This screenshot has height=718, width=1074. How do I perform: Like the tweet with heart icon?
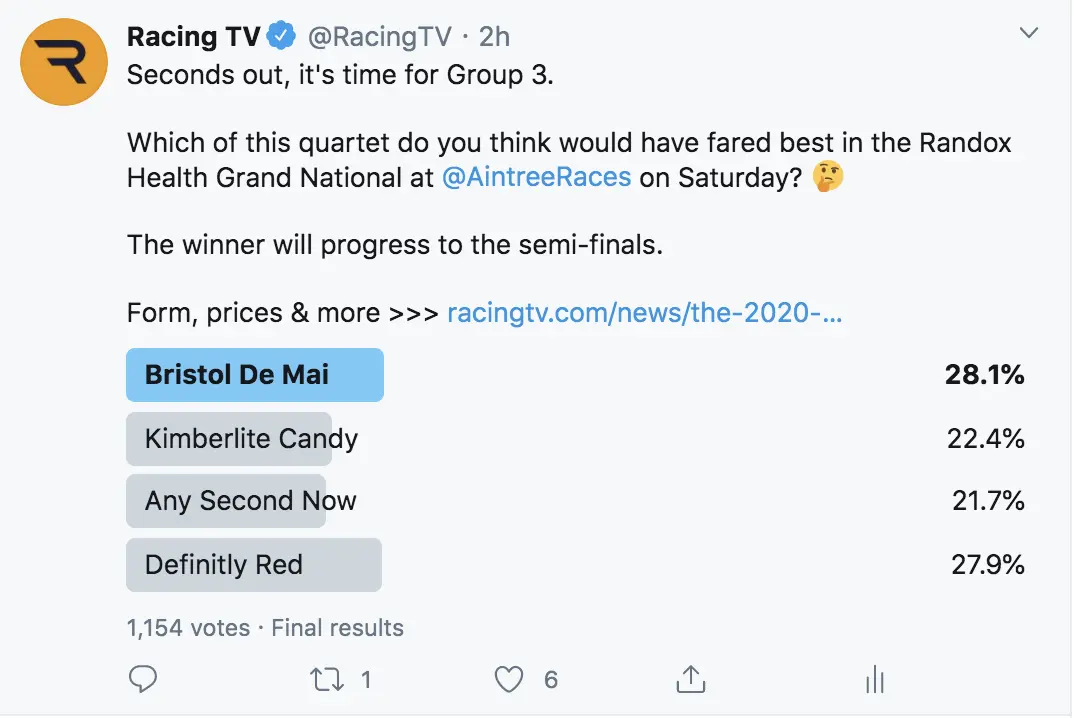tap(509, 680)
